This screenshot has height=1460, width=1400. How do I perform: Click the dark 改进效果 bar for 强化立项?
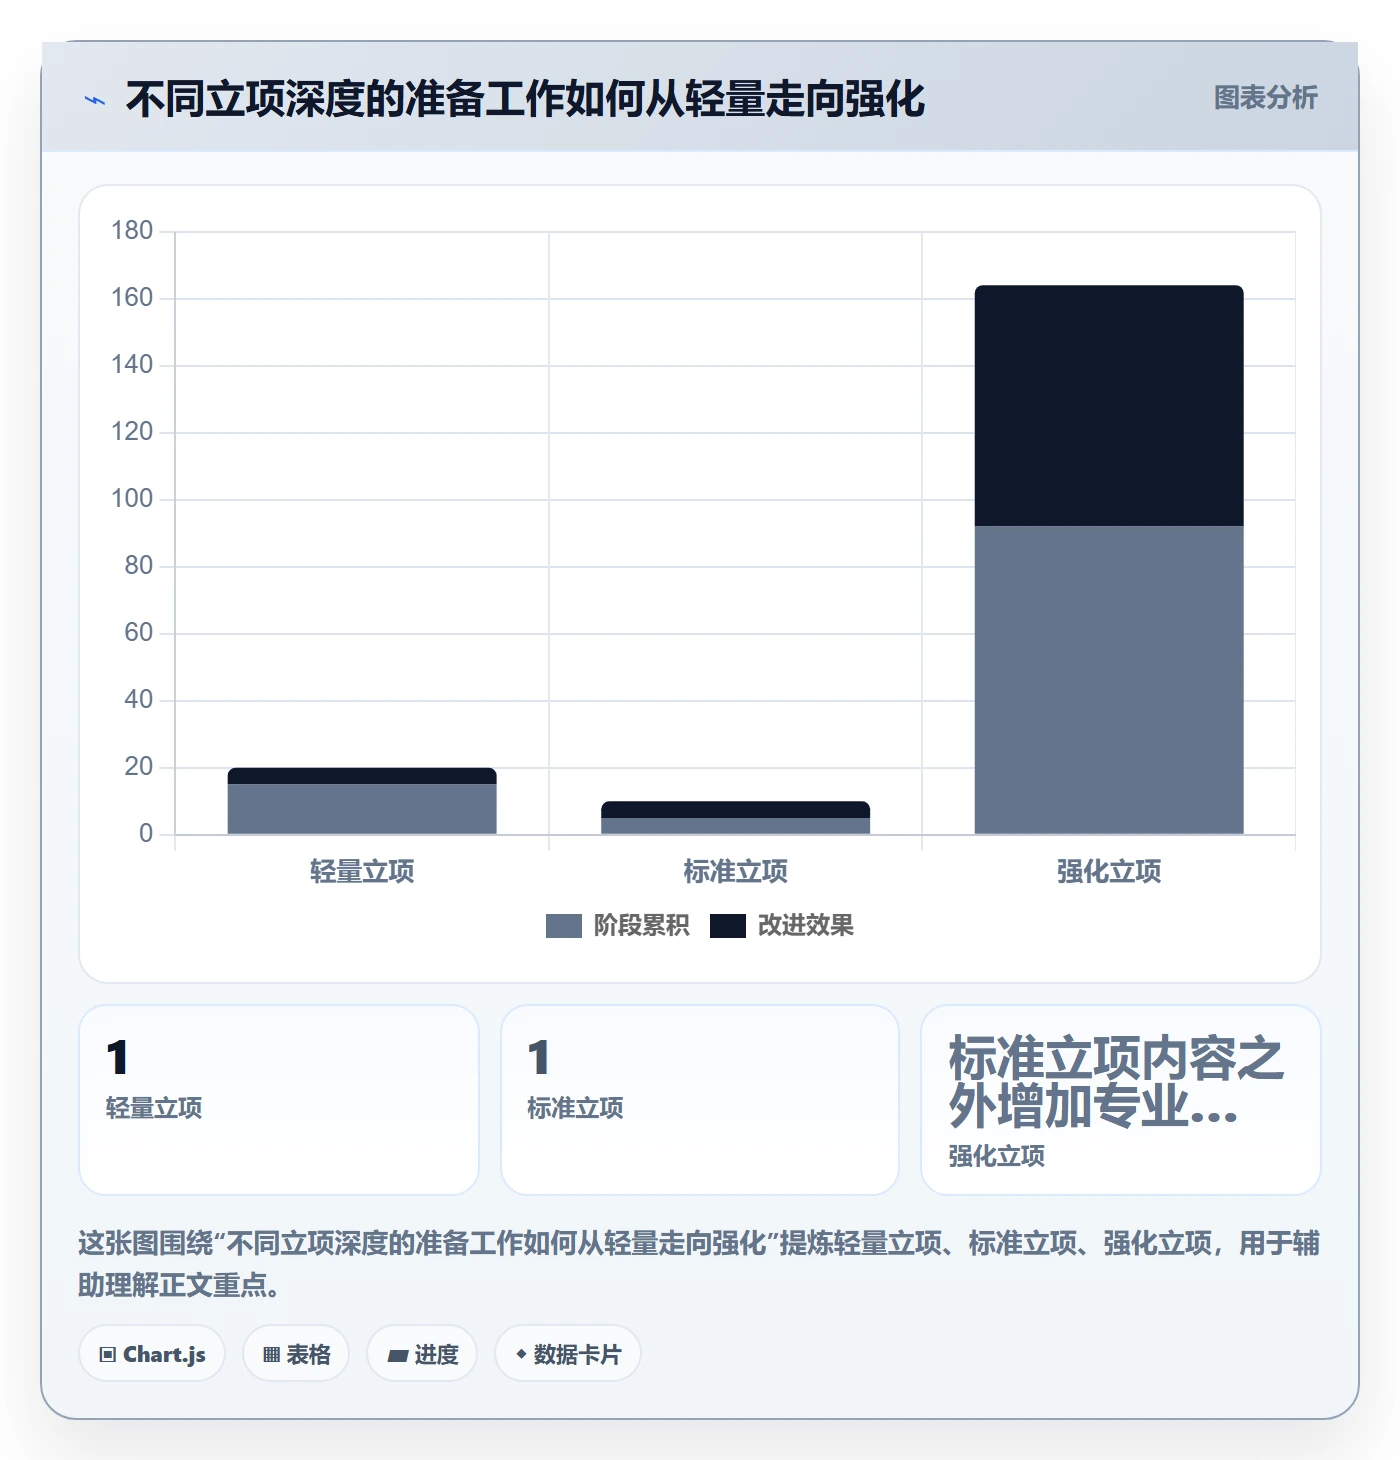pos(1109,406)
